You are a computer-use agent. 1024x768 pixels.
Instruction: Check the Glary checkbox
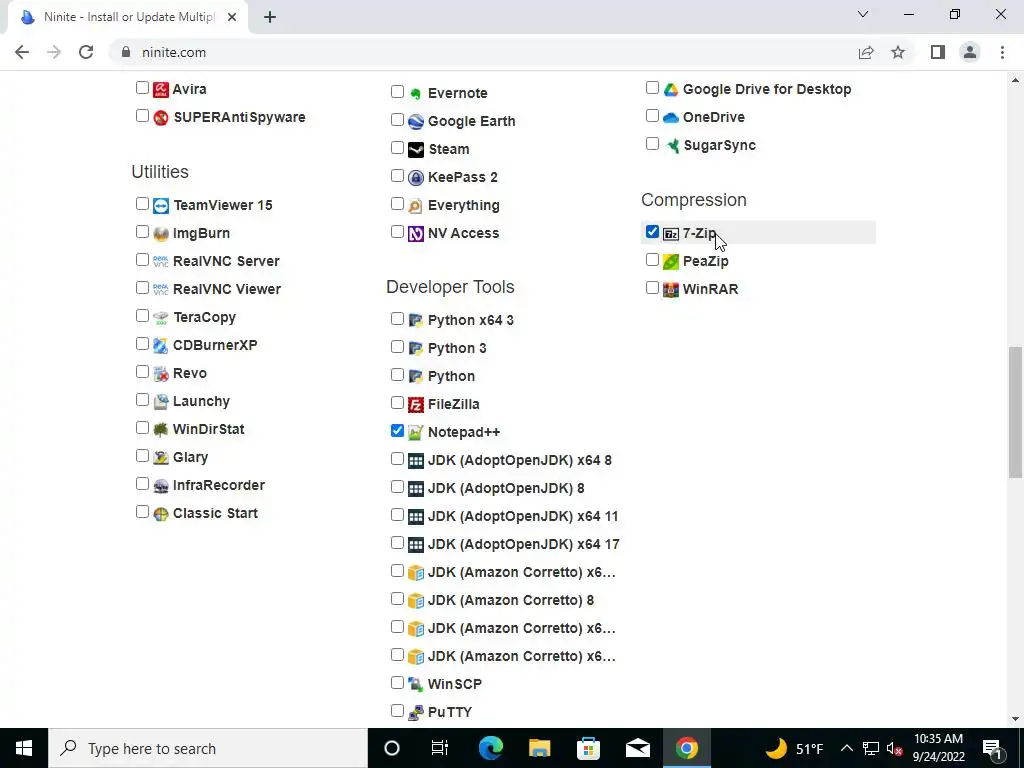(x=142, y=456)
